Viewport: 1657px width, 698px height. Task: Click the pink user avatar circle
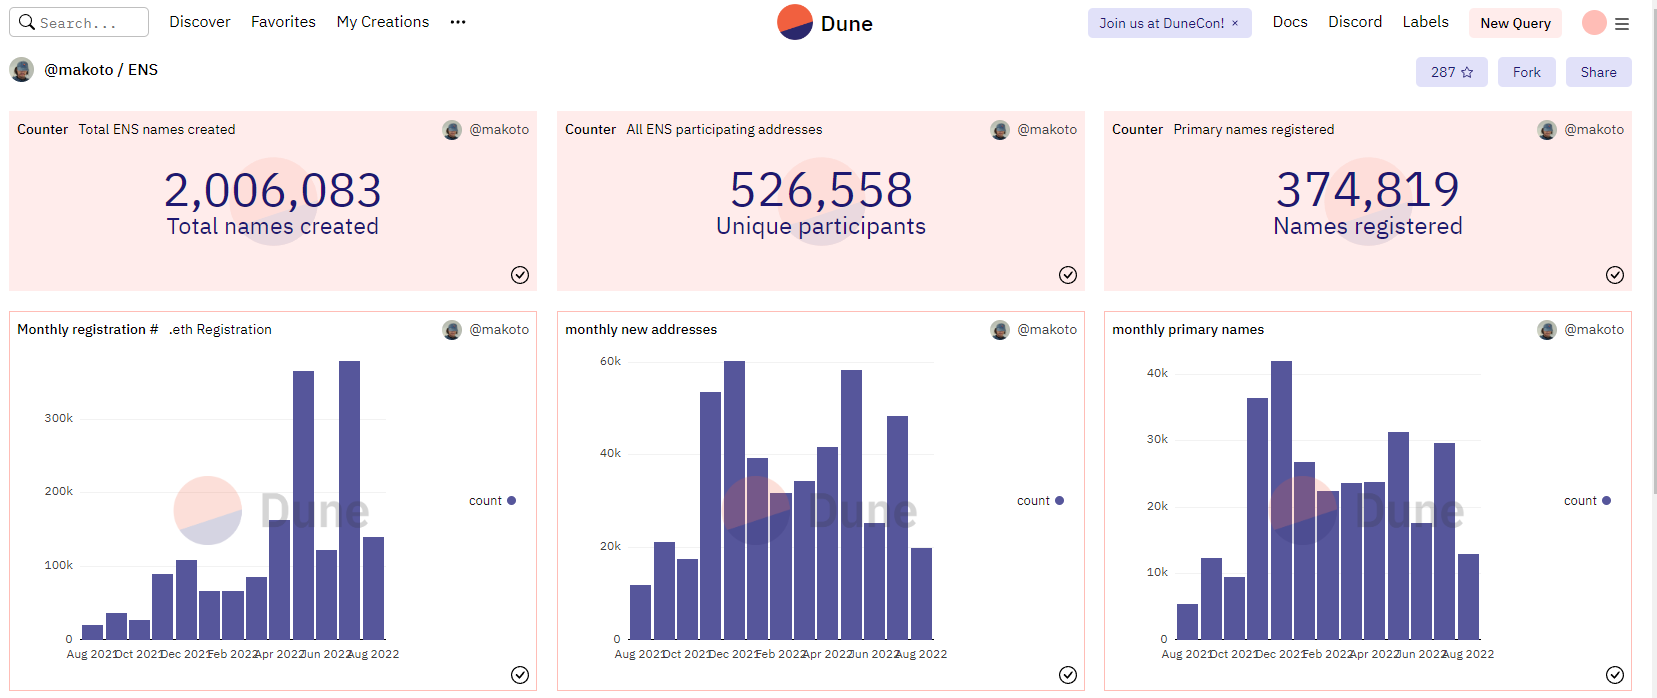click(1594, 23)
